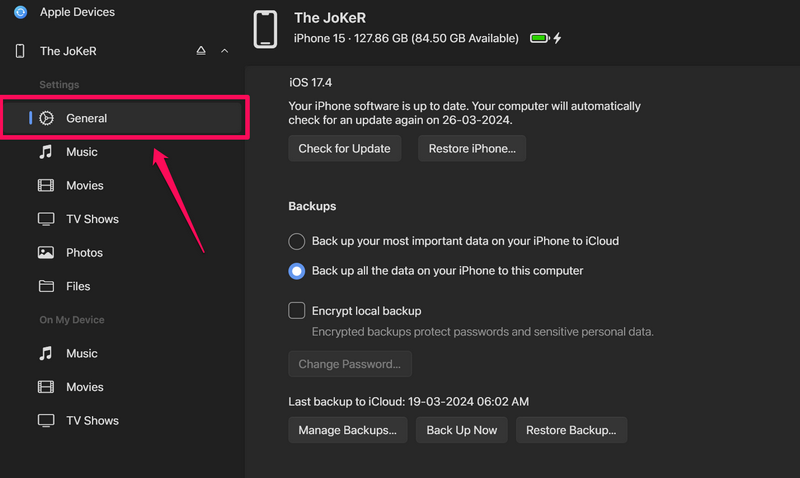
Task: Open Movies under On My Device
Action: coord(84,387)
